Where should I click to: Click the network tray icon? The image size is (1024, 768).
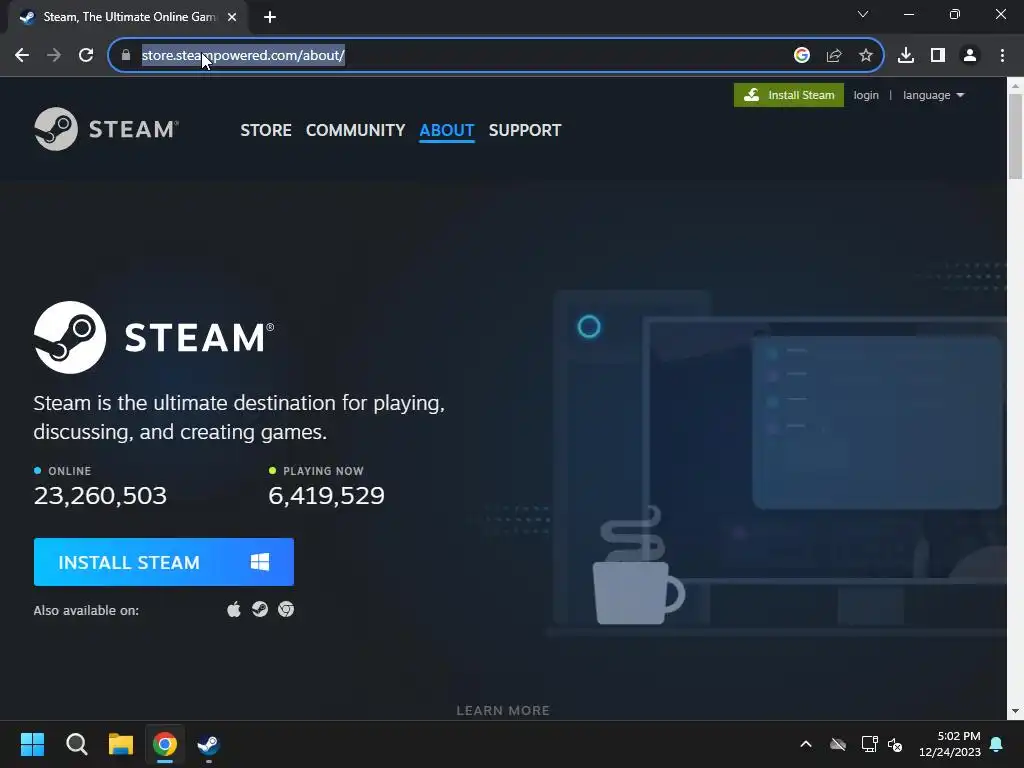pyautogui.click(x=869, y=744)
